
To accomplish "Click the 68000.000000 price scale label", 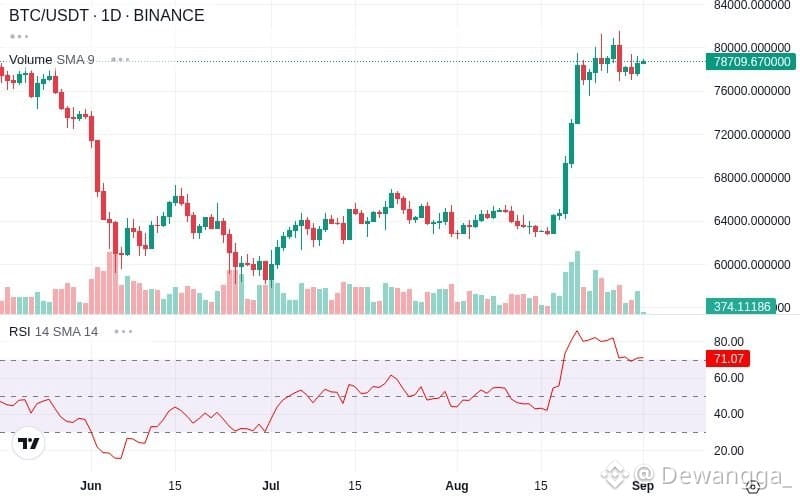I will point(752,178).
